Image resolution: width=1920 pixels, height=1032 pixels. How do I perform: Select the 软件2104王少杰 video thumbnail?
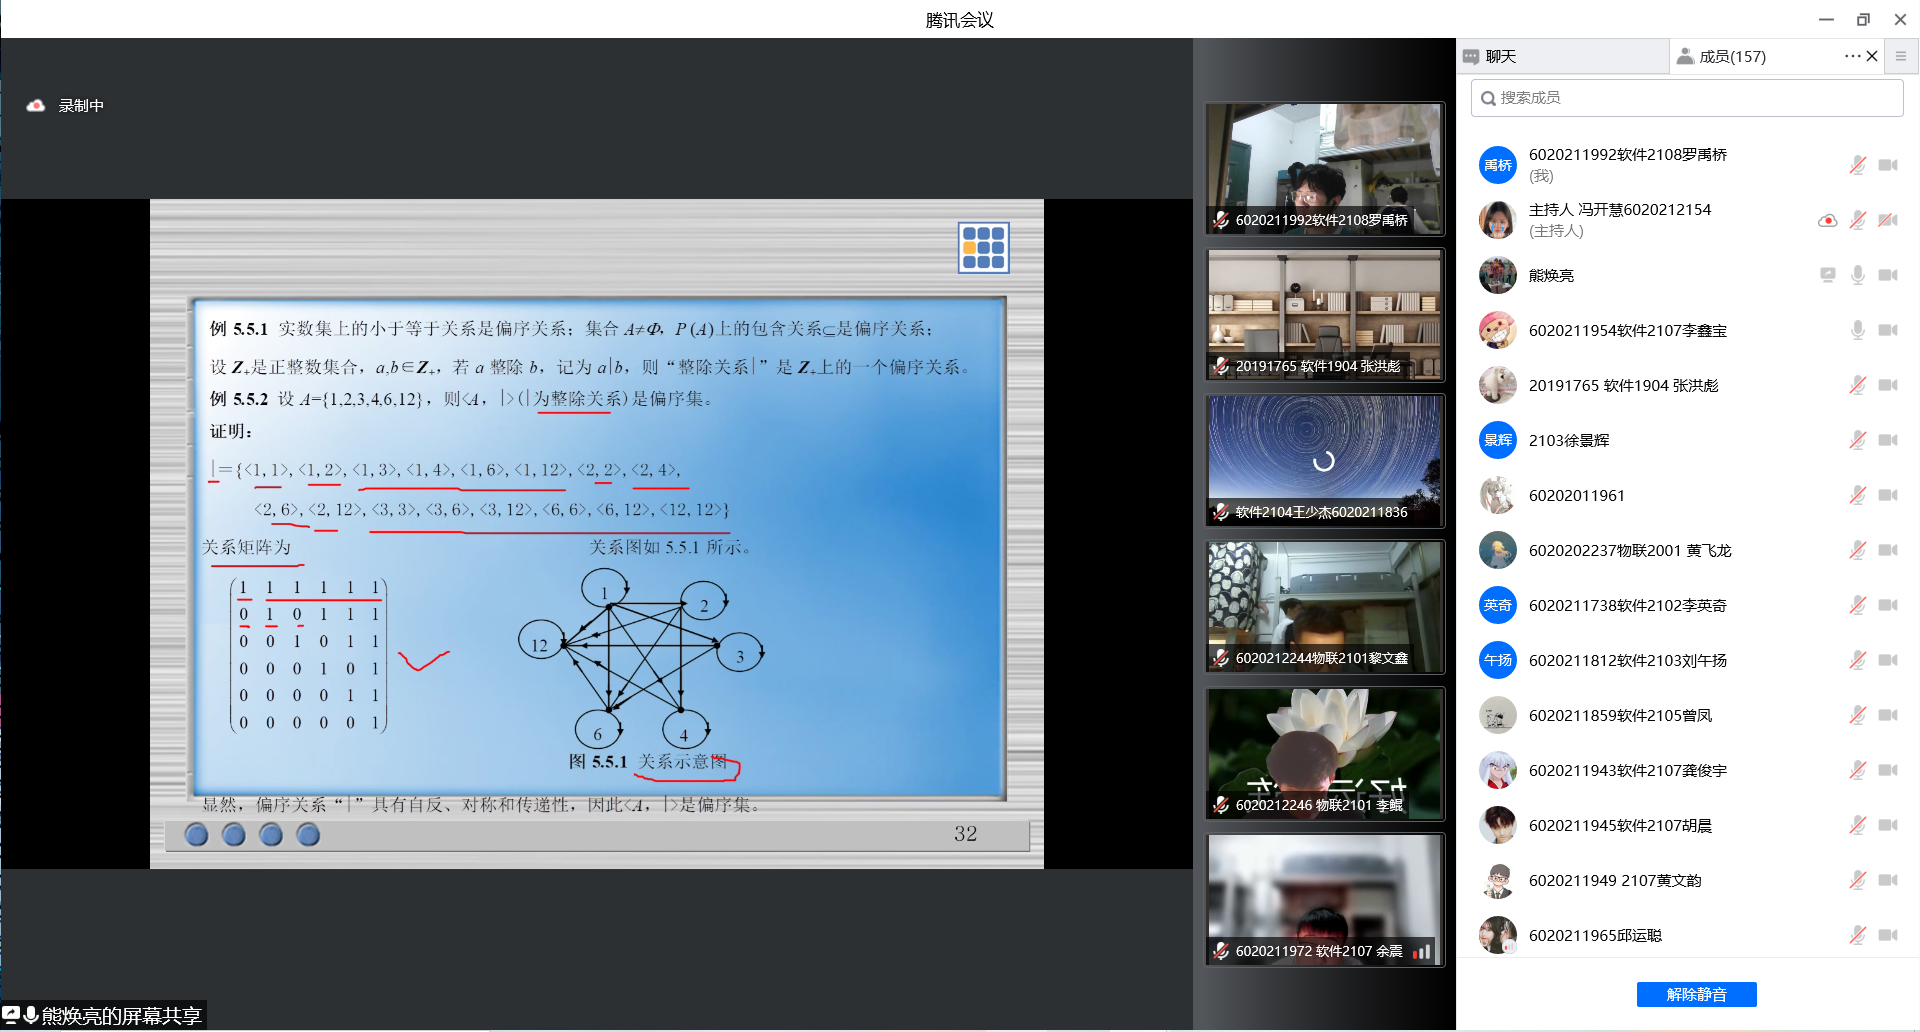(x=1324, y=460)
